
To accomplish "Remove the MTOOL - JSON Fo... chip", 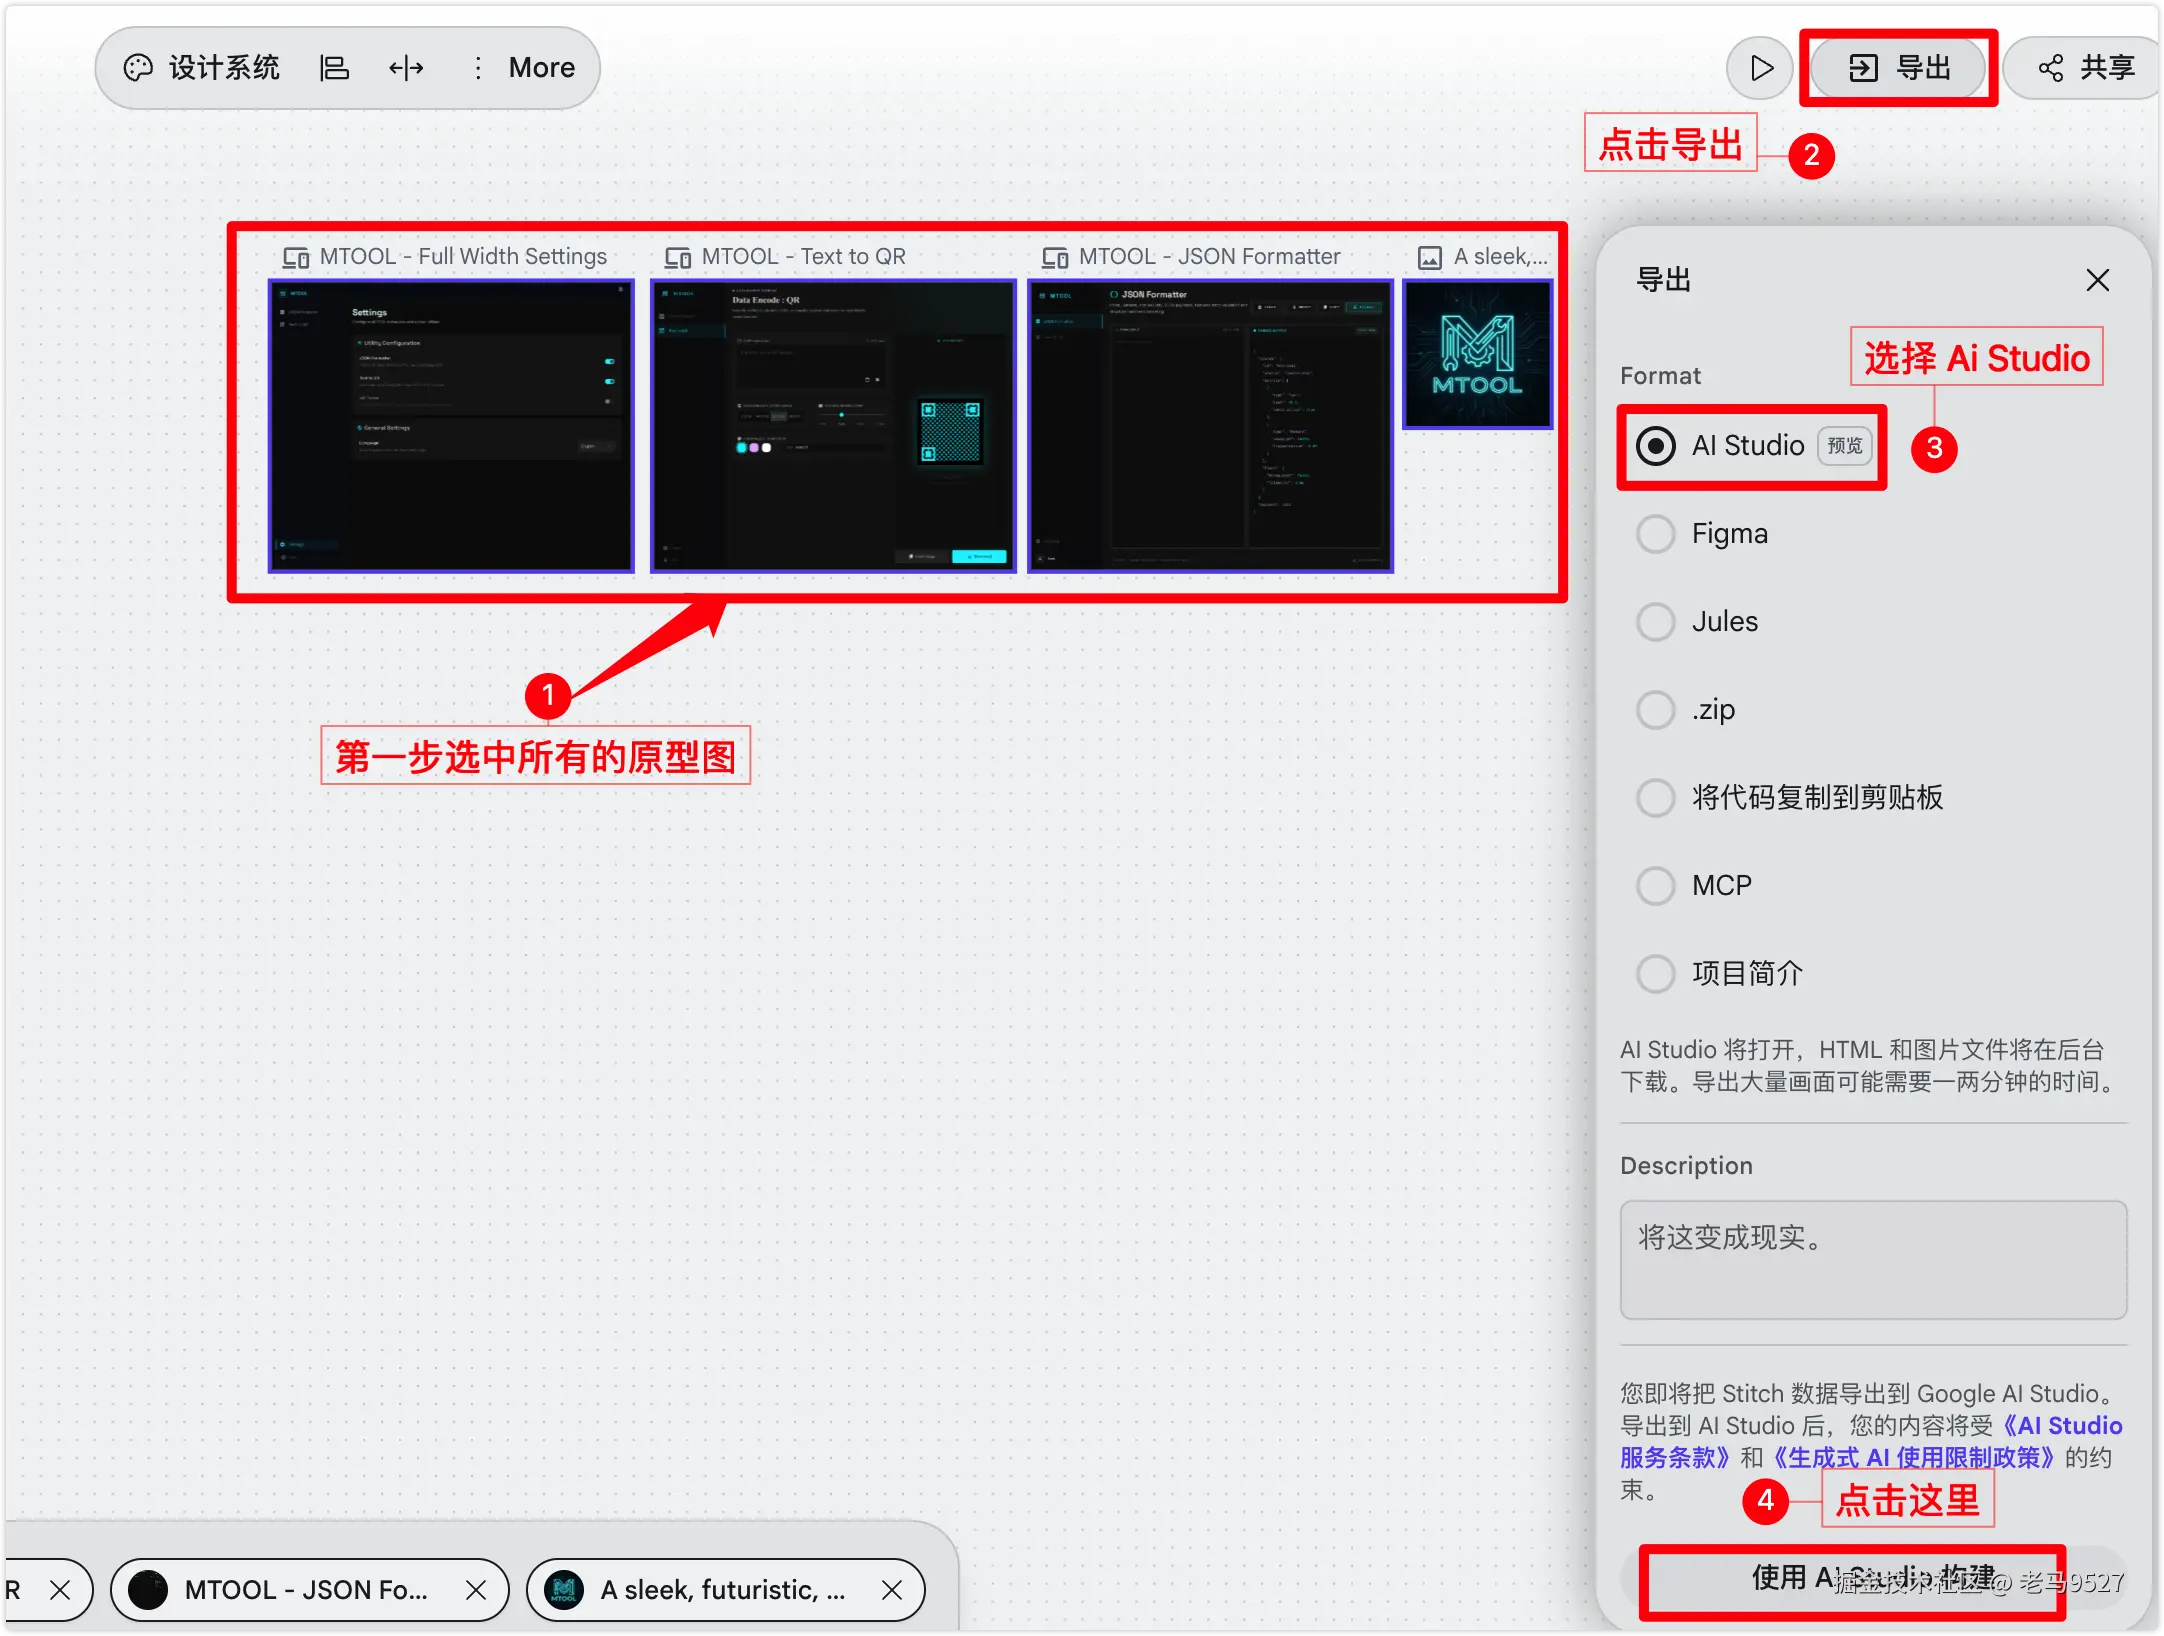I will (476, 1590).
